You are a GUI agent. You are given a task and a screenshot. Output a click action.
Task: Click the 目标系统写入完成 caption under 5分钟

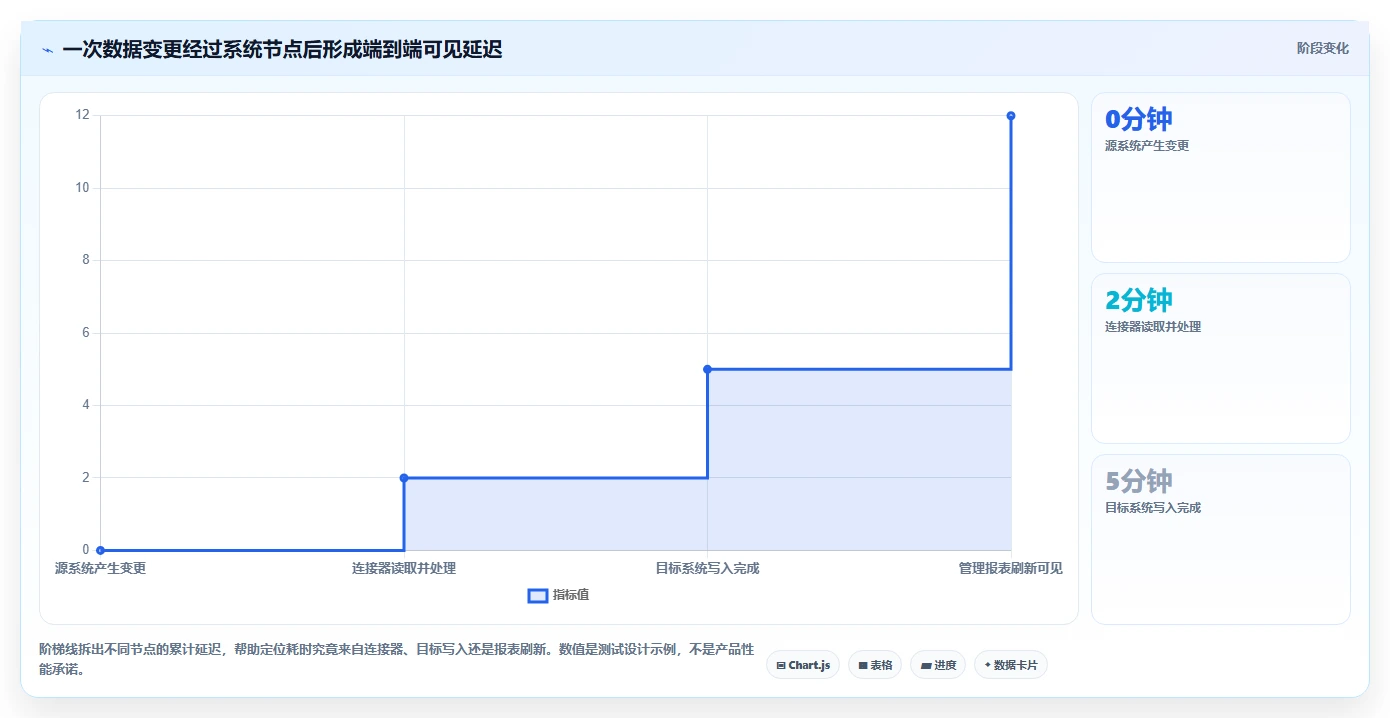click(x=1153, y=508)
